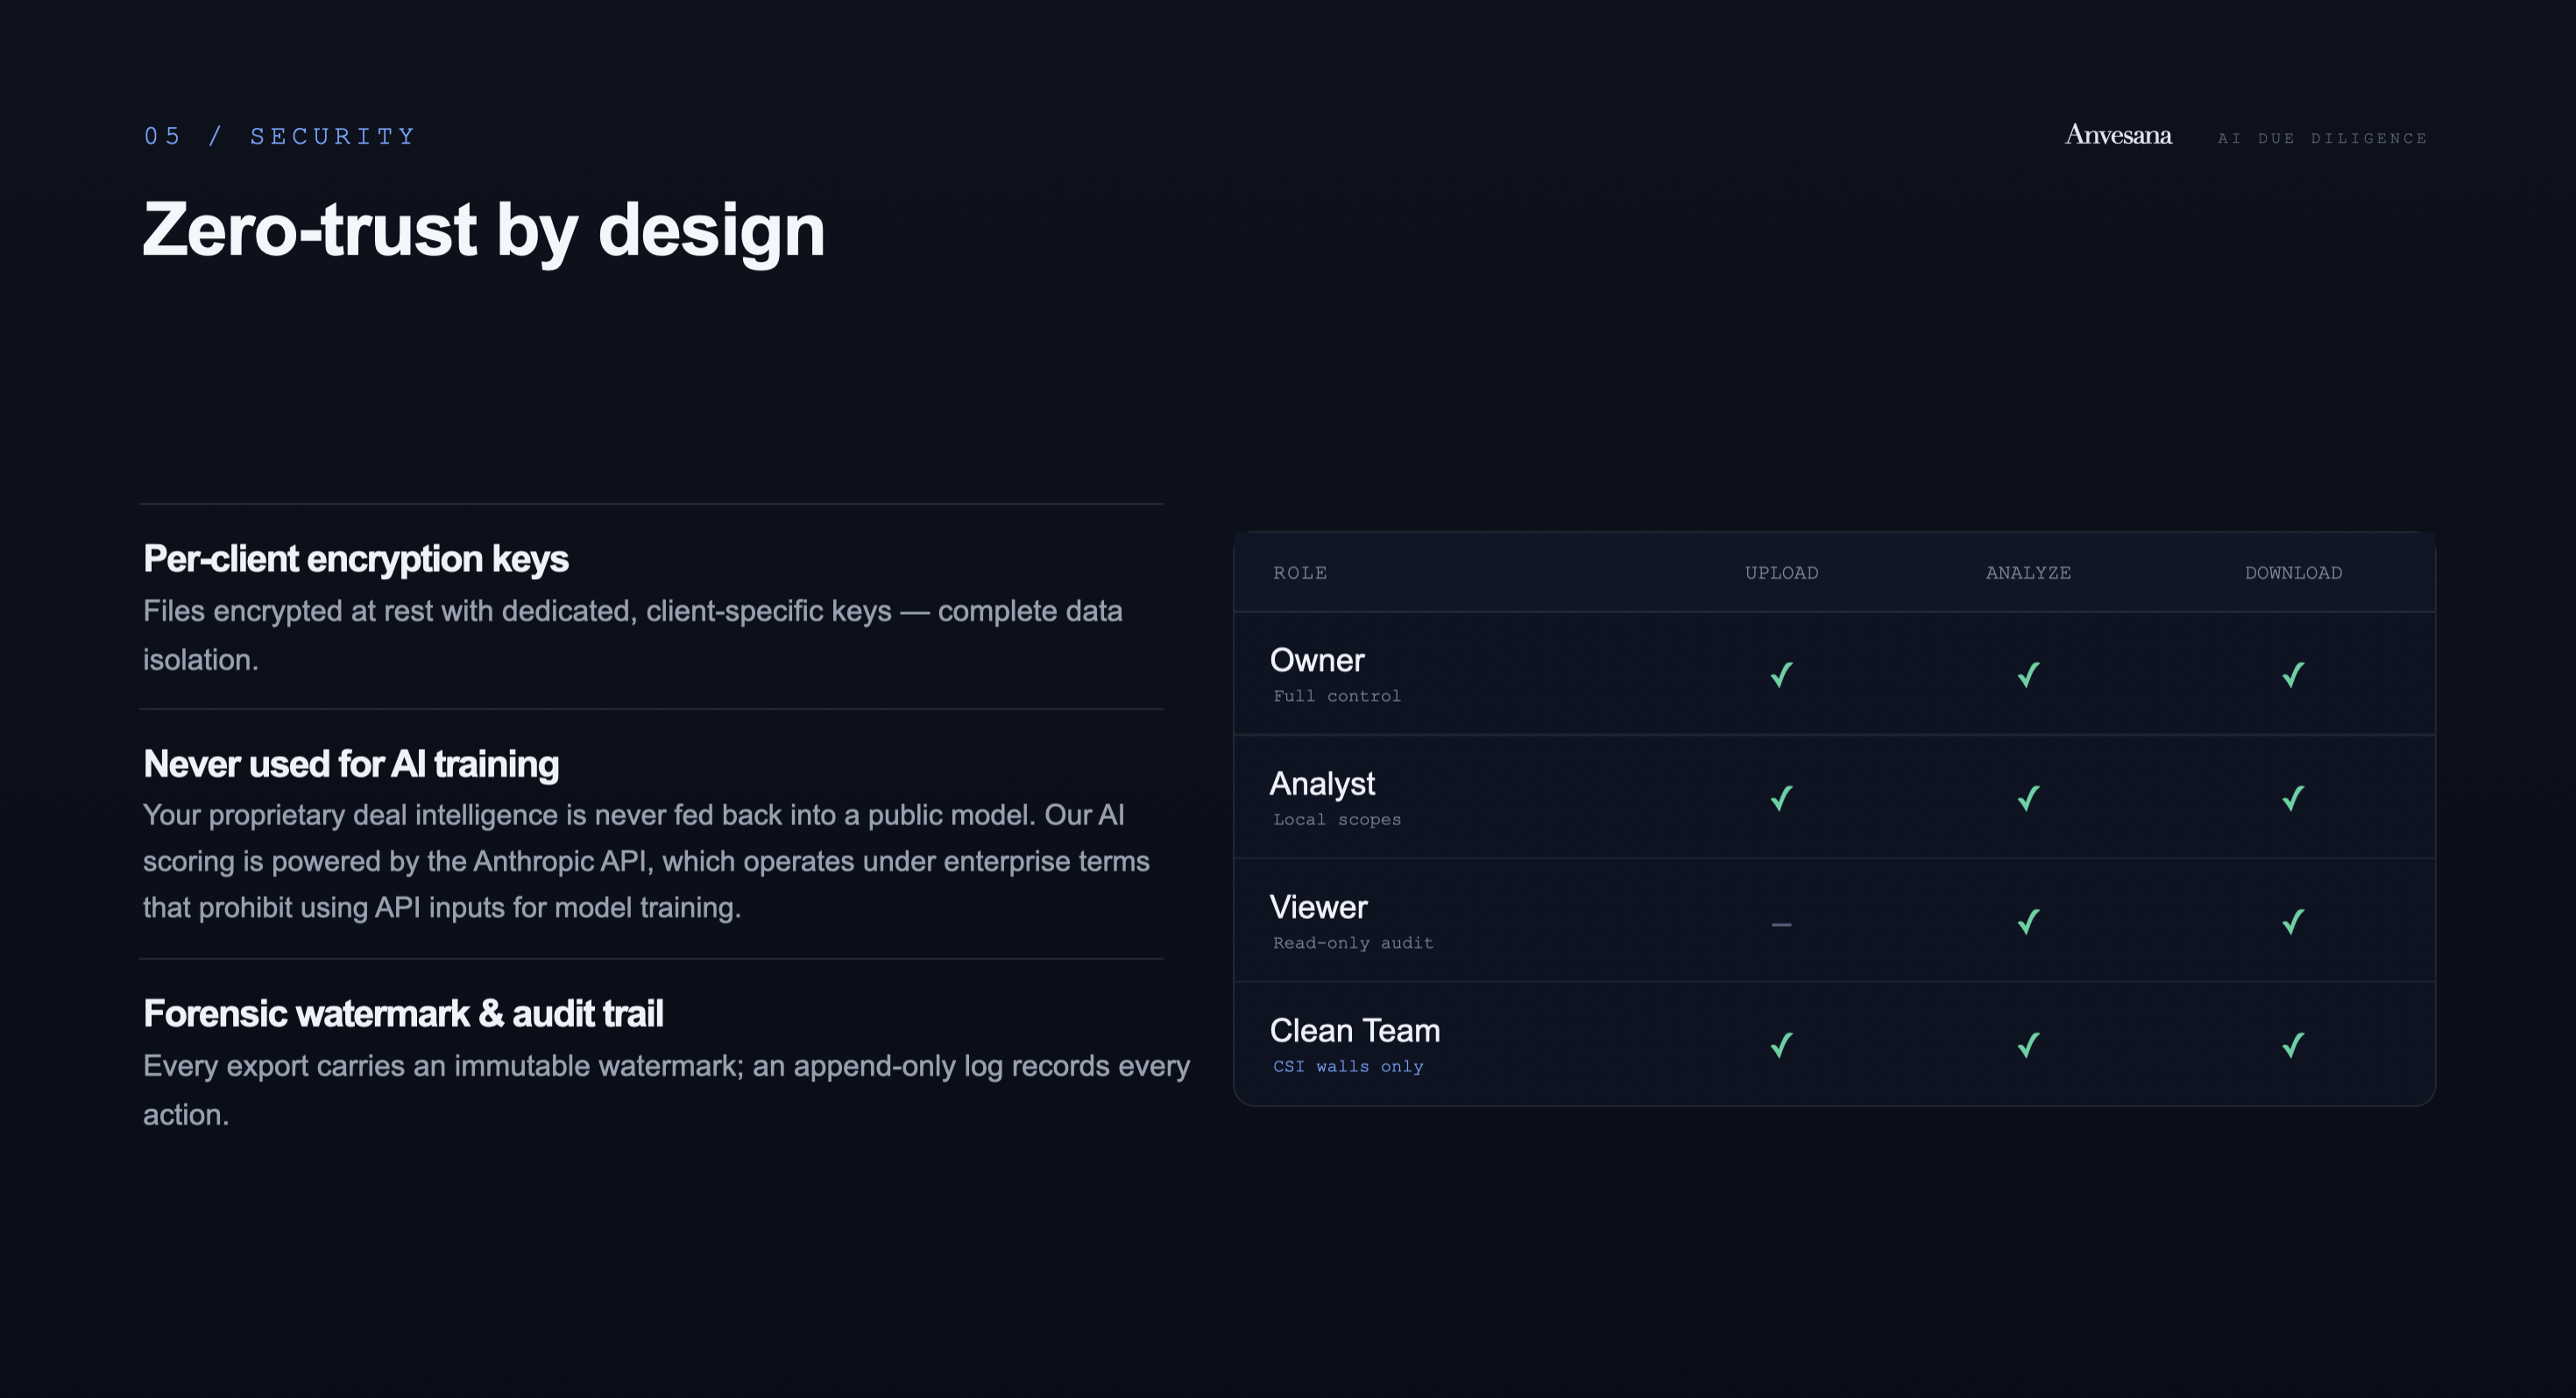Image resolution: width=2576 pixels, height=1398 pixels.
Task: Select the DOWNLOAD column header
Action: pyautogui.click(x=2293, y=573)
